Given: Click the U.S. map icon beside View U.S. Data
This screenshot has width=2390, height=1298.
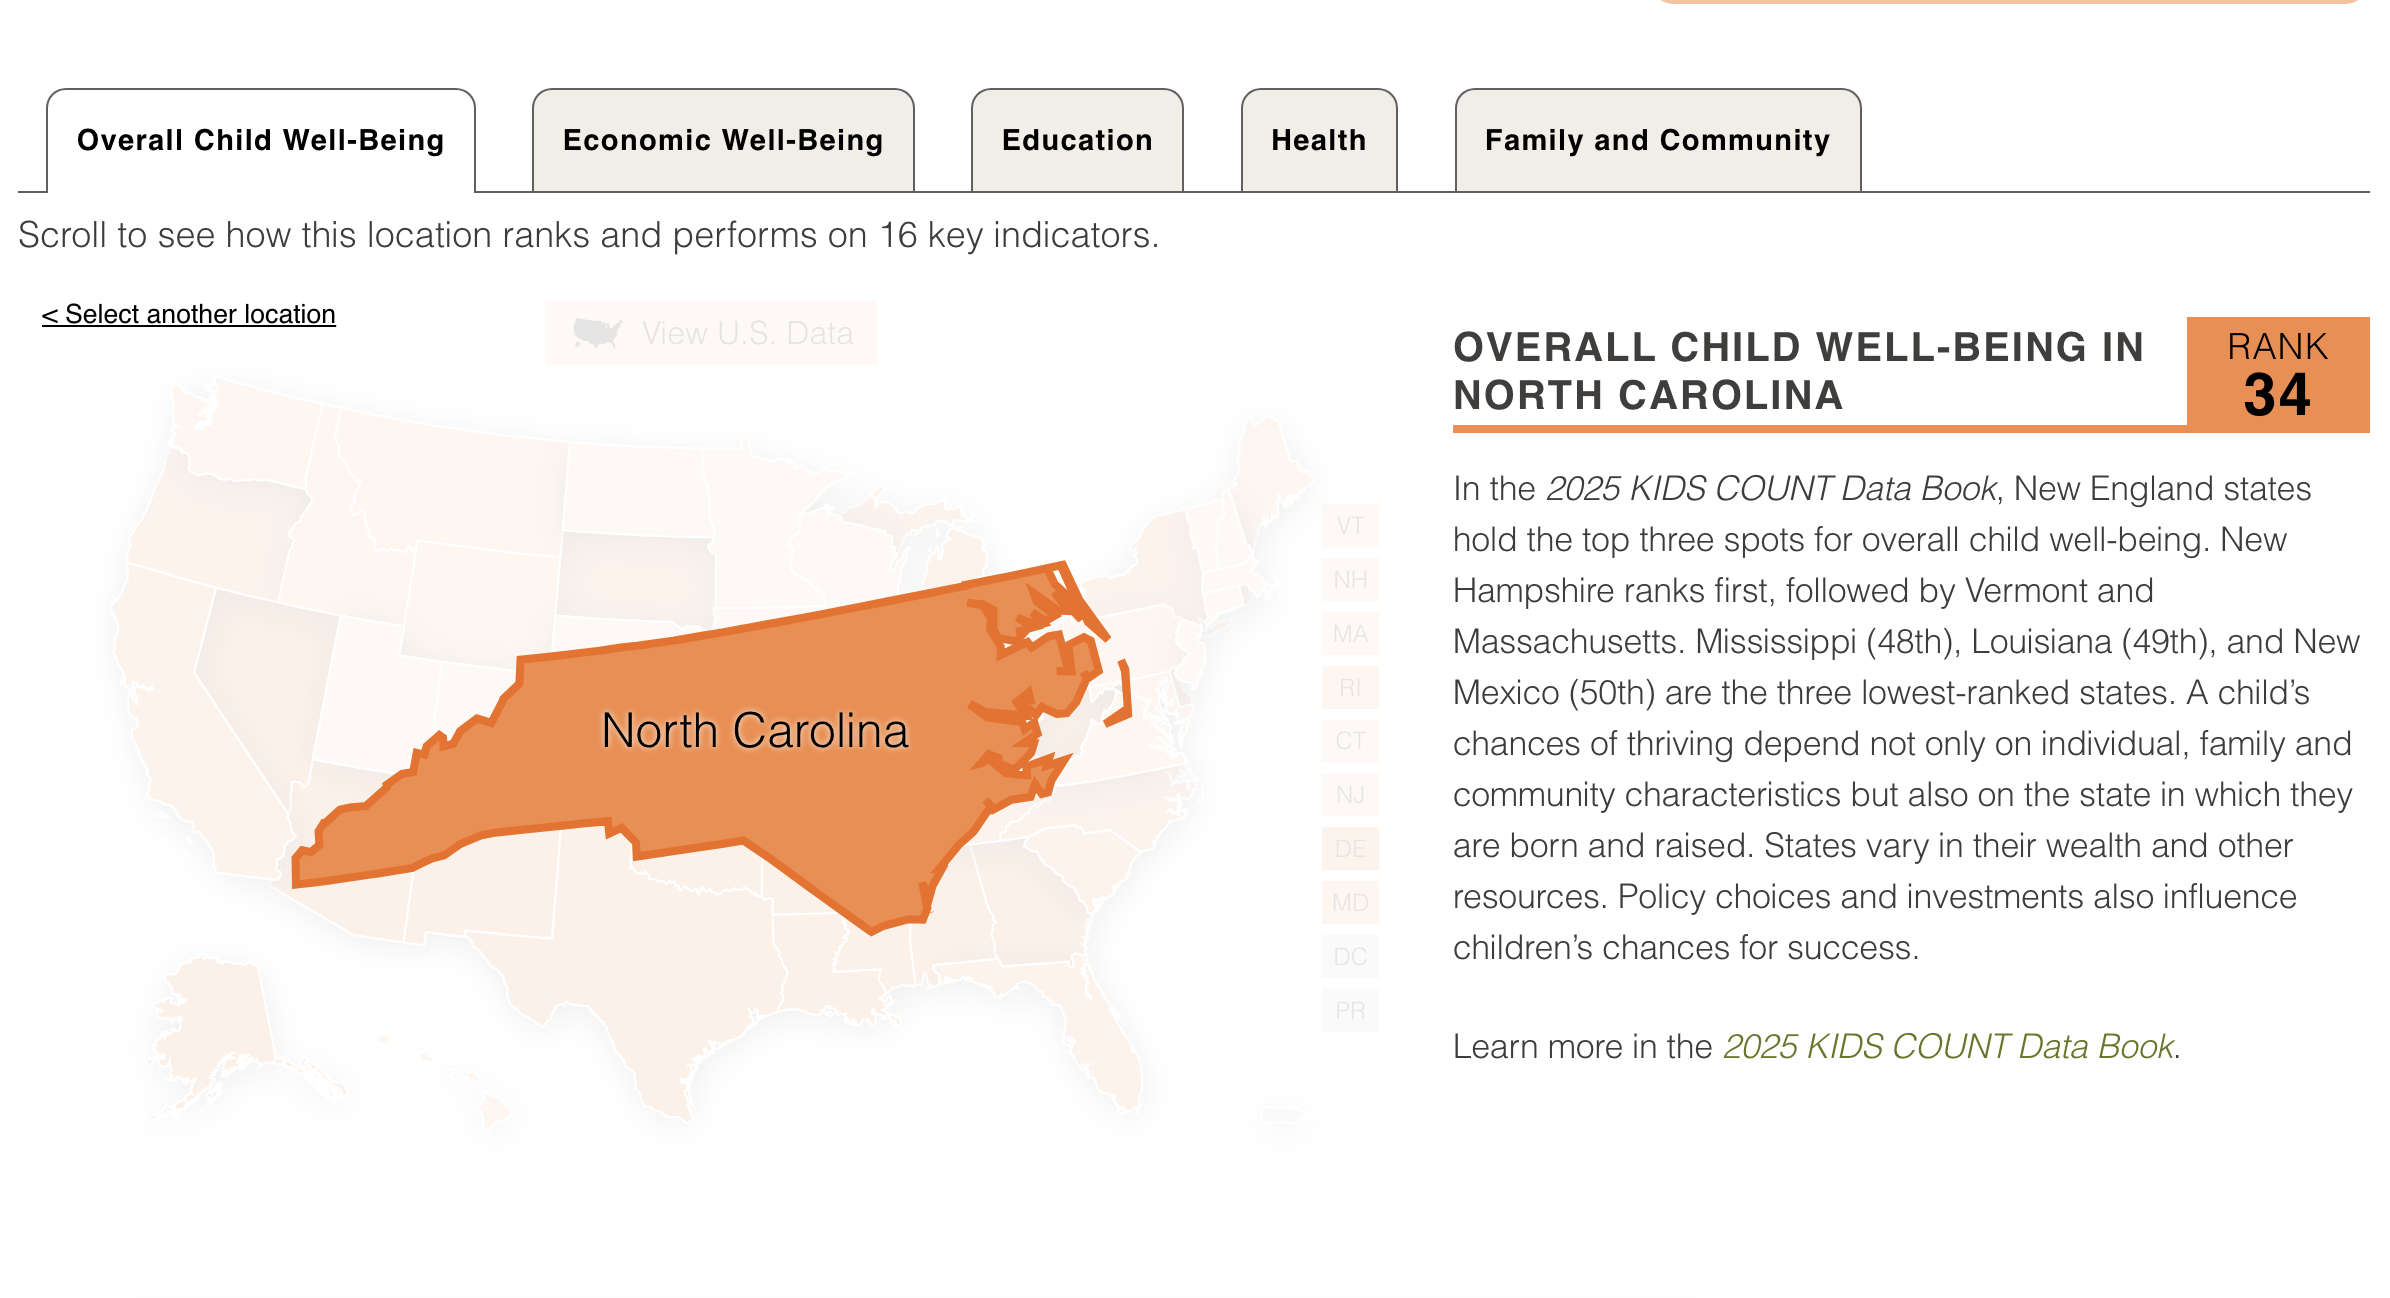Looking at the screenshot, I should click(x=597, y=333).
